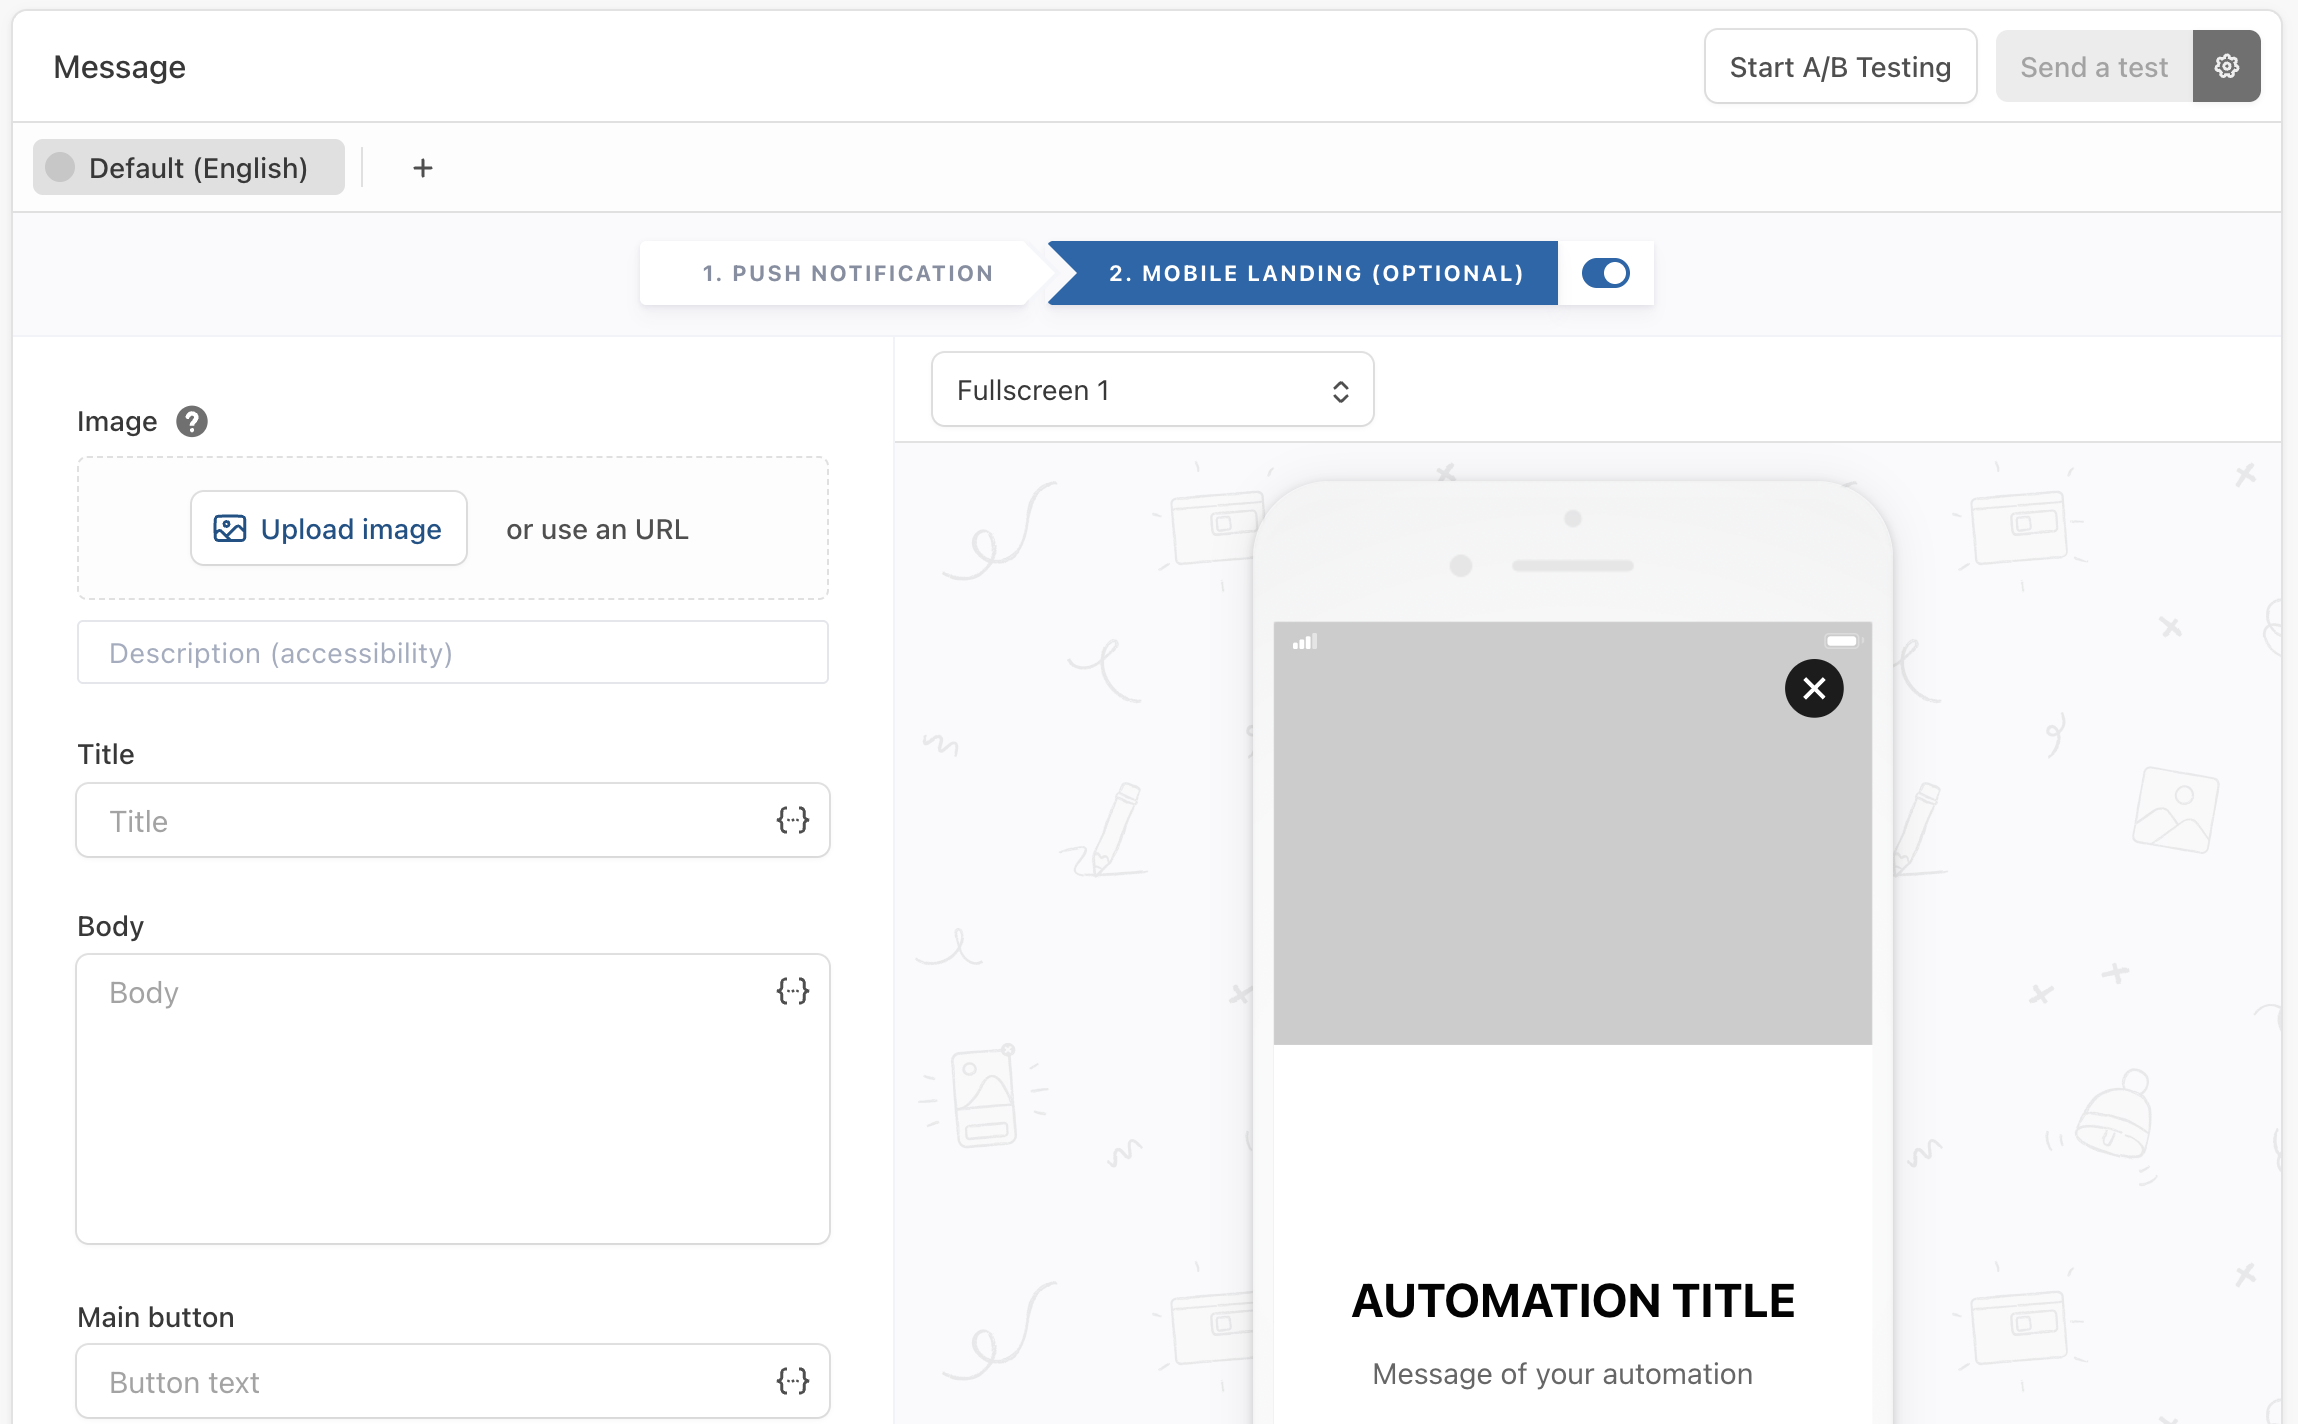
Task: Disable the Mobile Landing toggle switch
Action: coord(1605,273)
